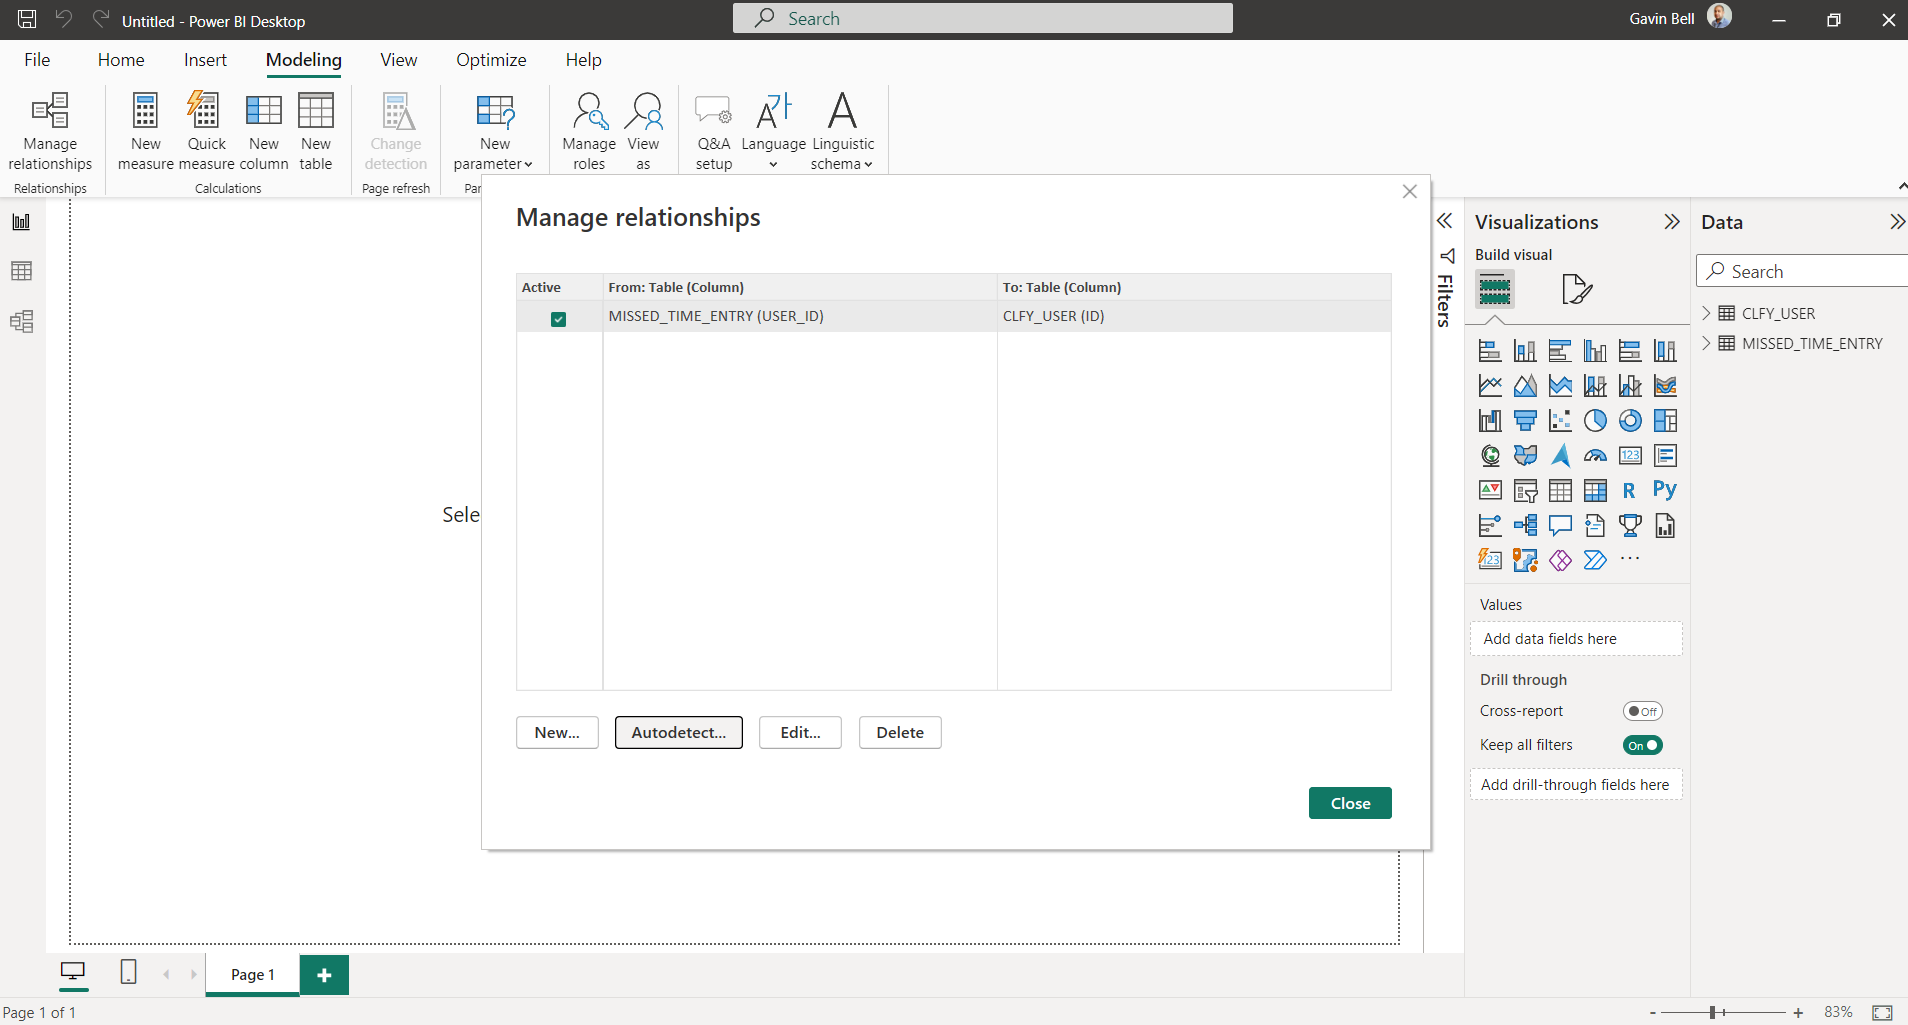Insert a Python visual
The width and height of the screenshot is (1908, 1025).
1665,490
